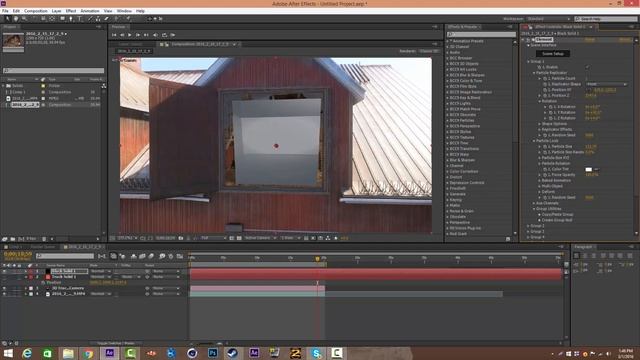Click Create Group Null button

pyautogui.click(x=557, y=220)
